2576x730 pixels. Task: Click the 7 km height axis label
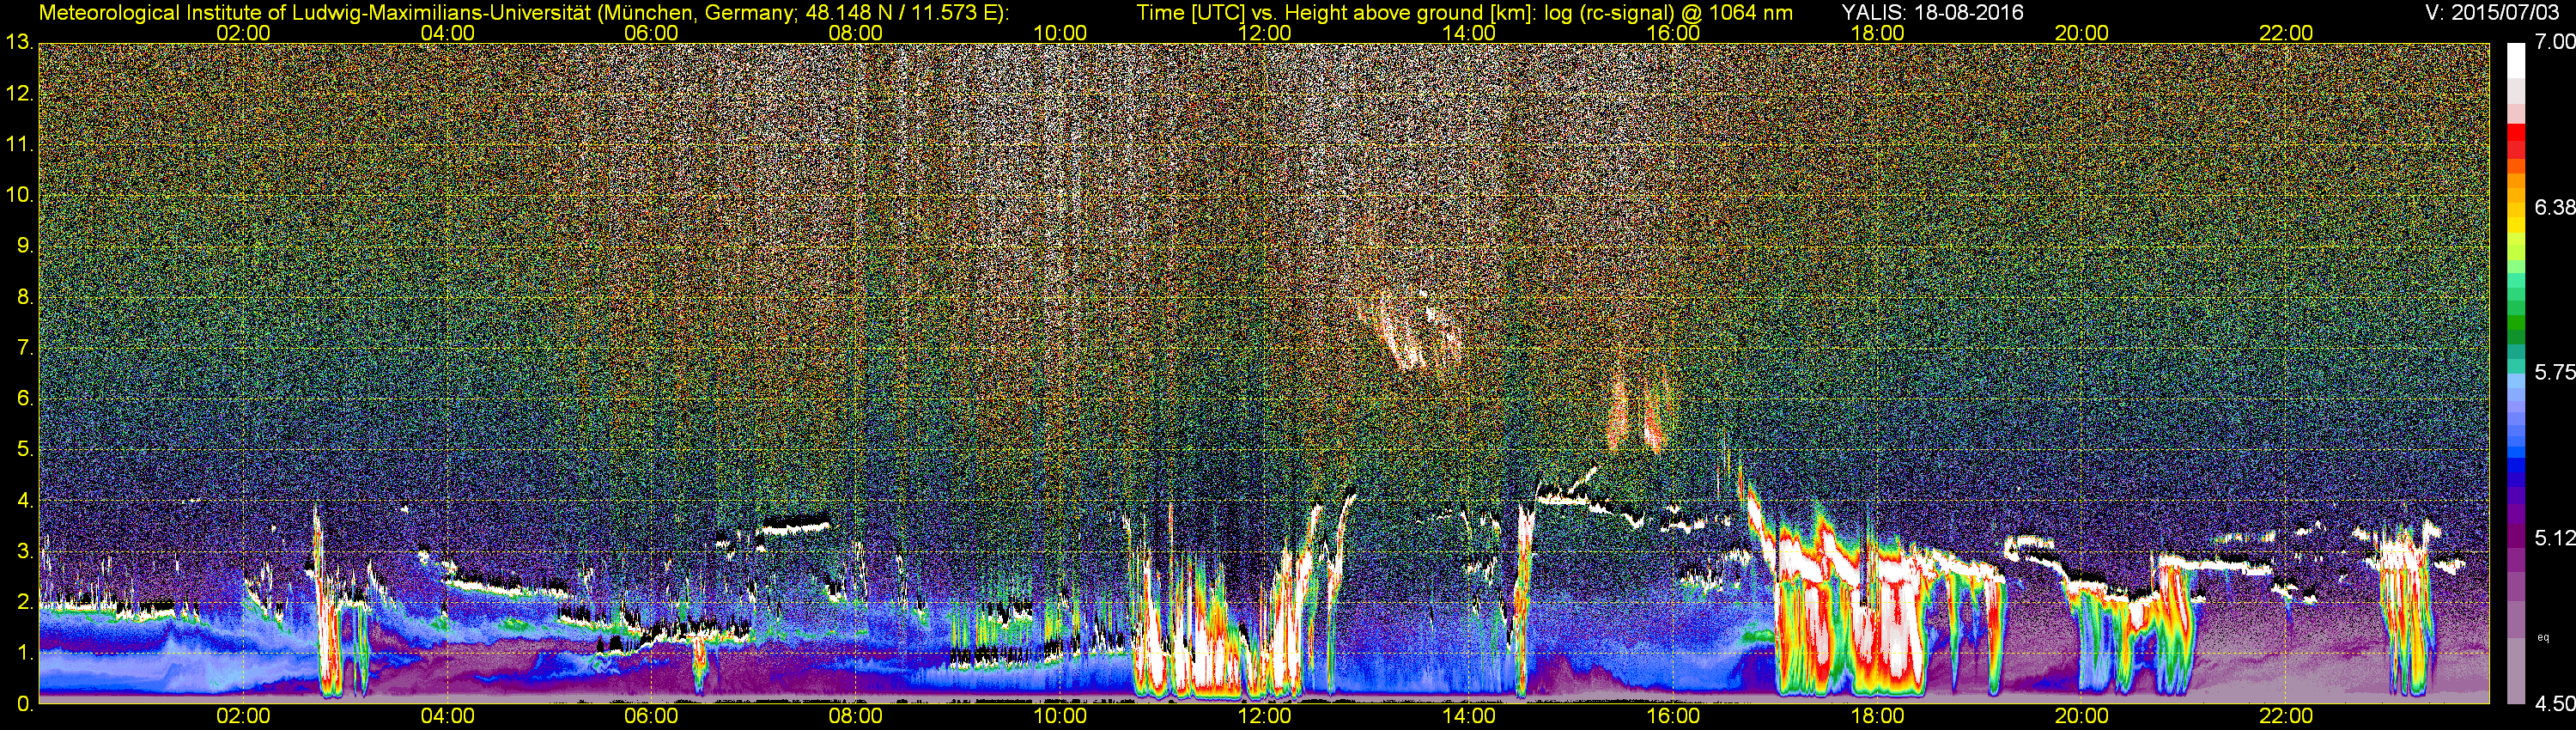coord(24,348)
